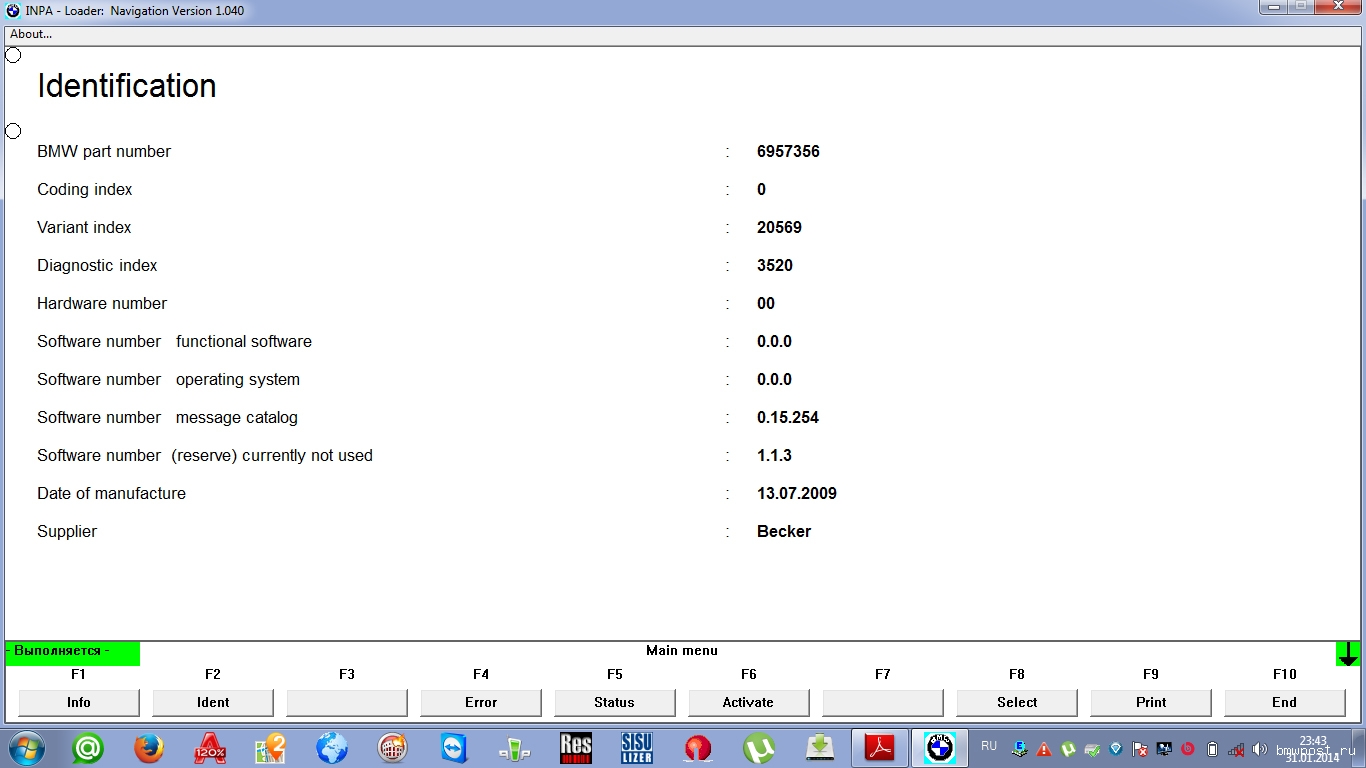
Task: Open the Windows Start menu
Action: (27, 748)
